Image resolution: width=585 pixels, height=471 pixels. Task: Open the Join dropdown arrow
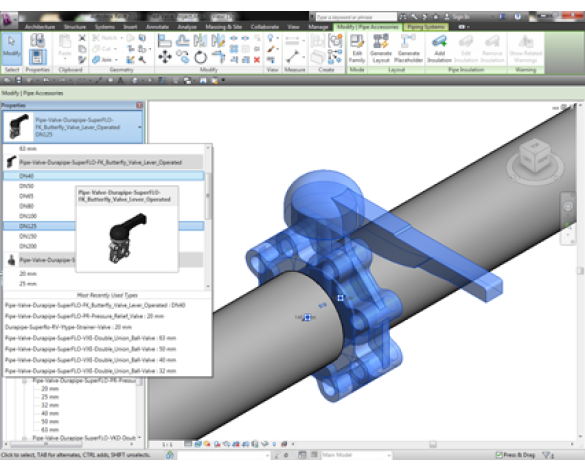pyautogui.click(x=116, y=60)
